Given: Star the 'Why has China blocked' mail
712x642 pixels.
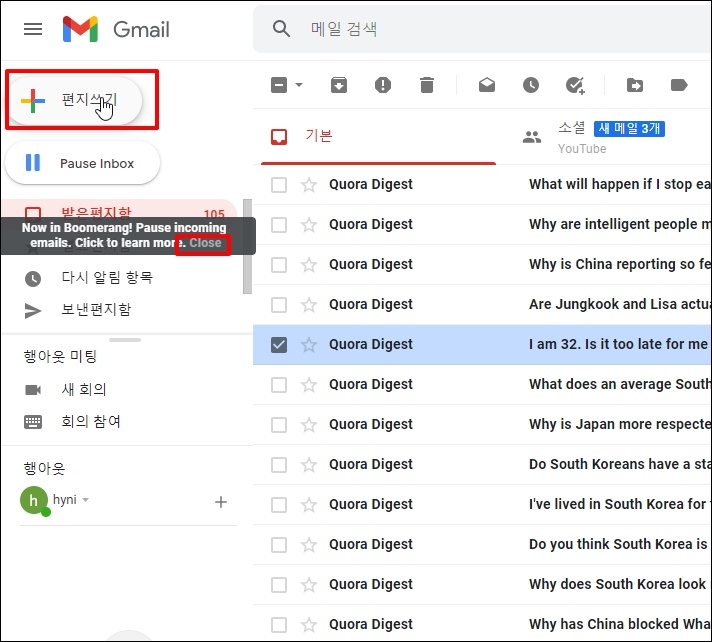Looking at the screenshot, I should 309,624.
